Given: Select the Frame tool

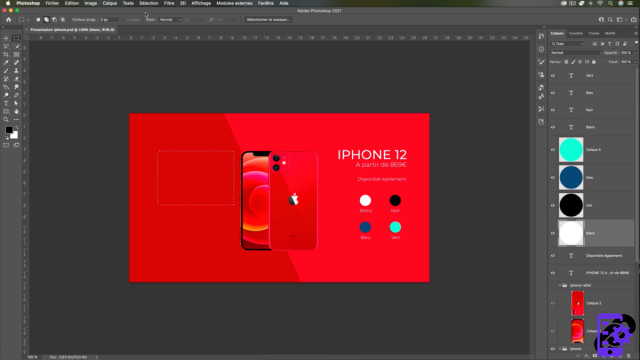Looking at the screenshot, I should pos(16,55).
